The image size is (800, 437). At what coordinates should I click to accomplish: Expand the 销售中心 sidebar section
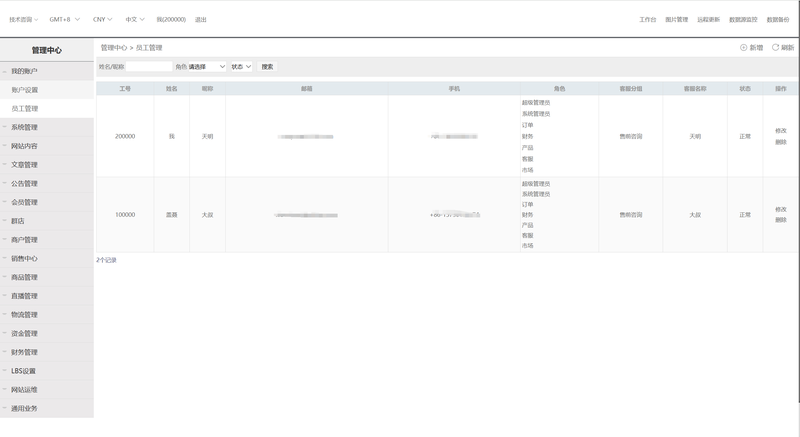tap(47, 259)
